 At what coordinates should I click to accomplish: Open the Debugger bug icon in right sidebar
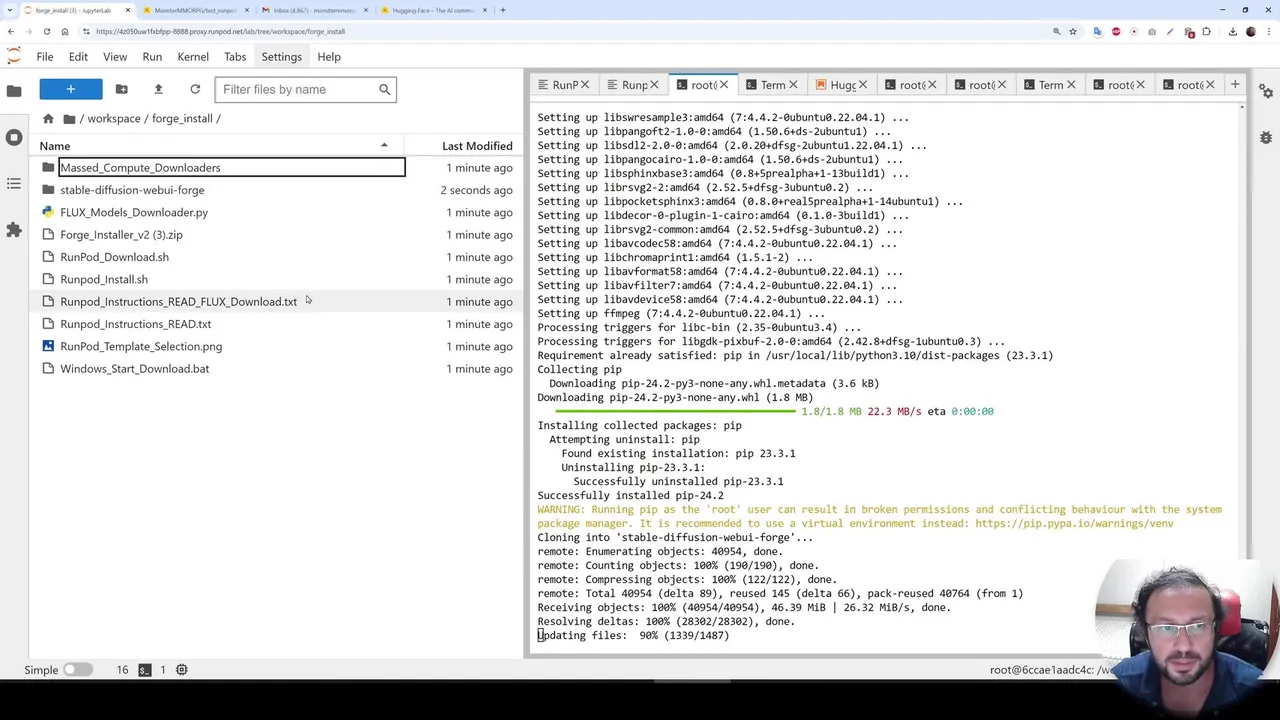[1266, 137]
